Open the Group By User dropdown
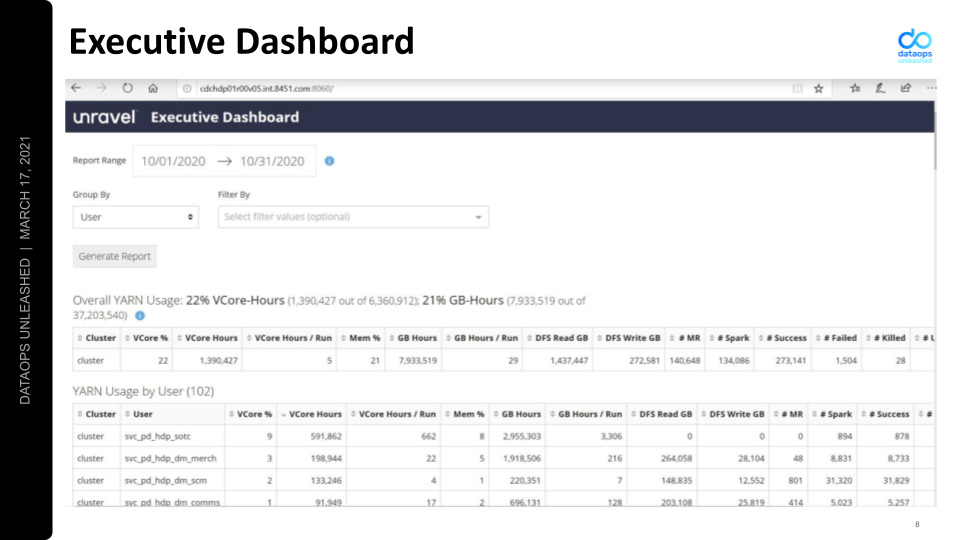Viewport: 960px width, 540px height. coord(135,217)
